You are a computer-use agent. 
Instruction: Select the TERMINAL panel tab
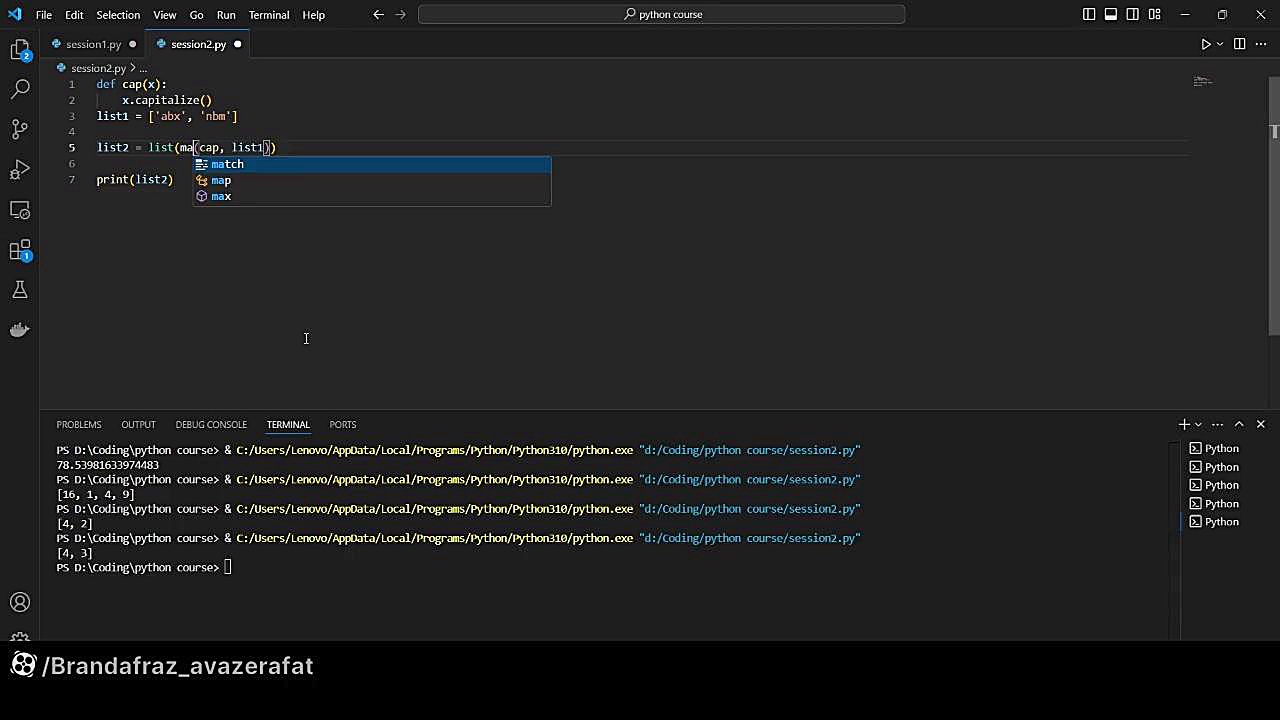[288, 424]
